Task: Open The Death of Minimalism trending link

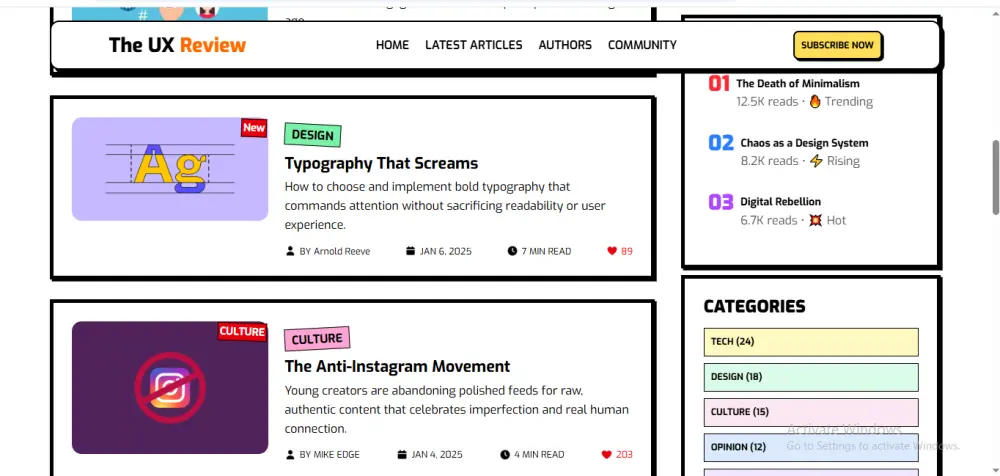Action: (797, 84)
